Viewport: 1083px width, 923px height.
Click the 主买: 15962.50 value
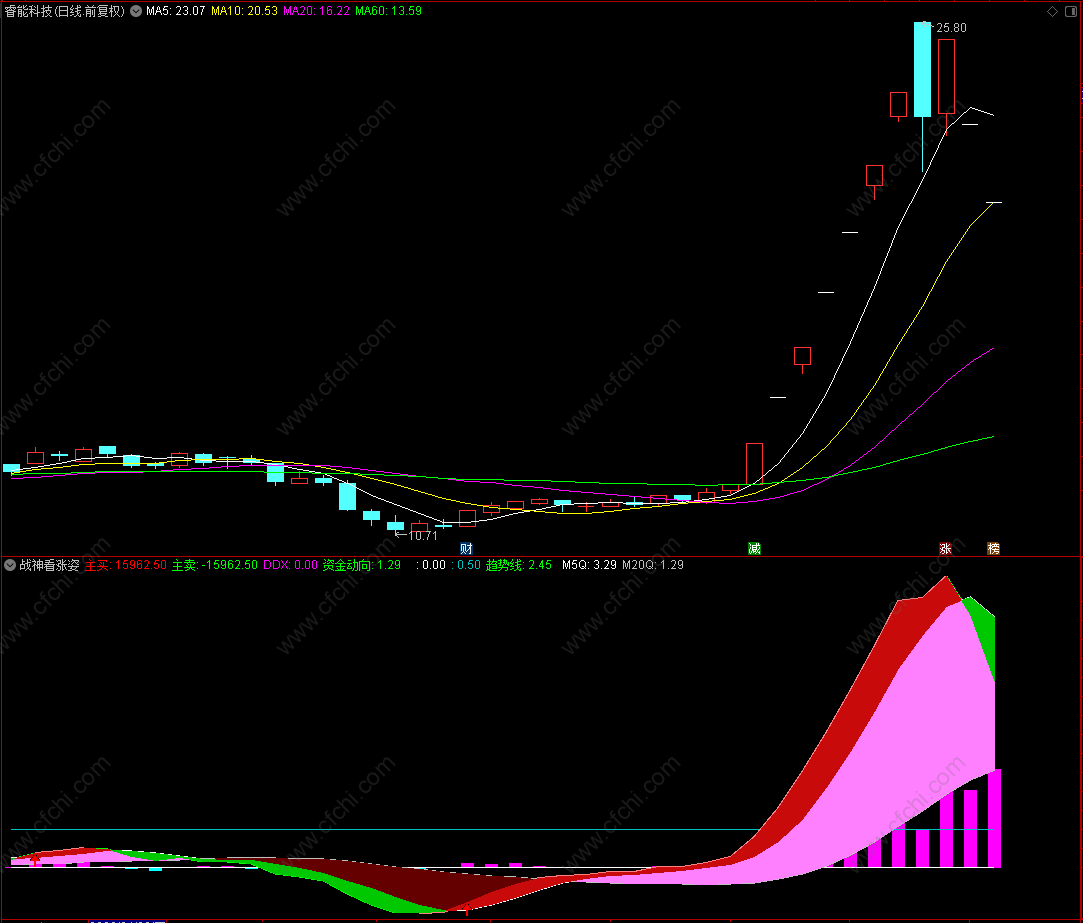point(126,565)
